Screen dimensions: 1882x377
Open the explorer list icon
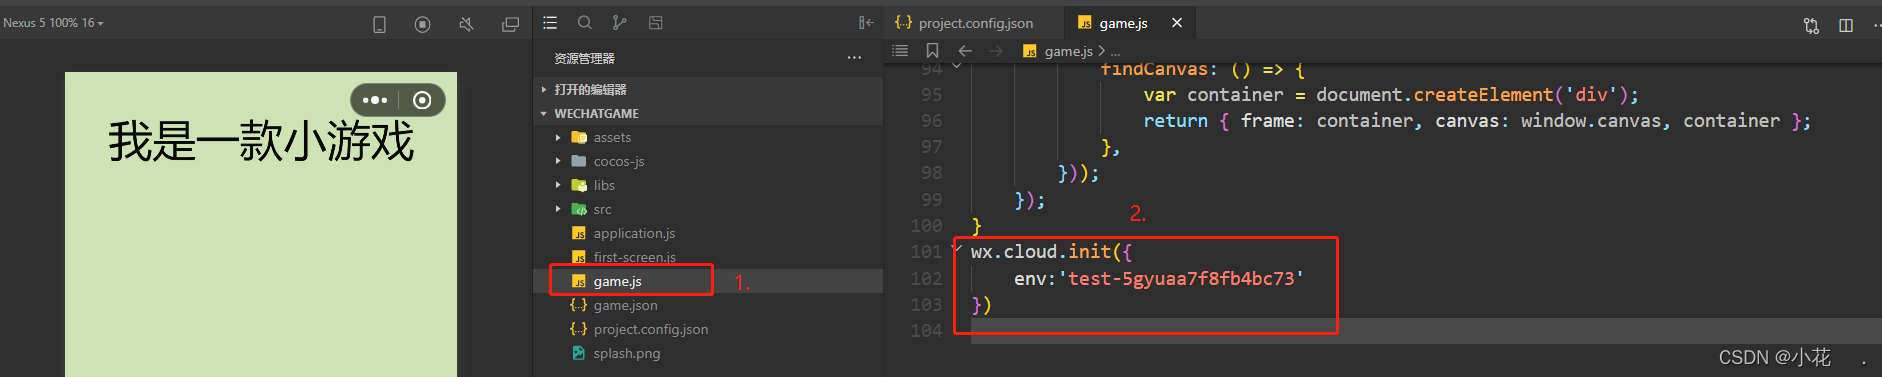(550, 22)
